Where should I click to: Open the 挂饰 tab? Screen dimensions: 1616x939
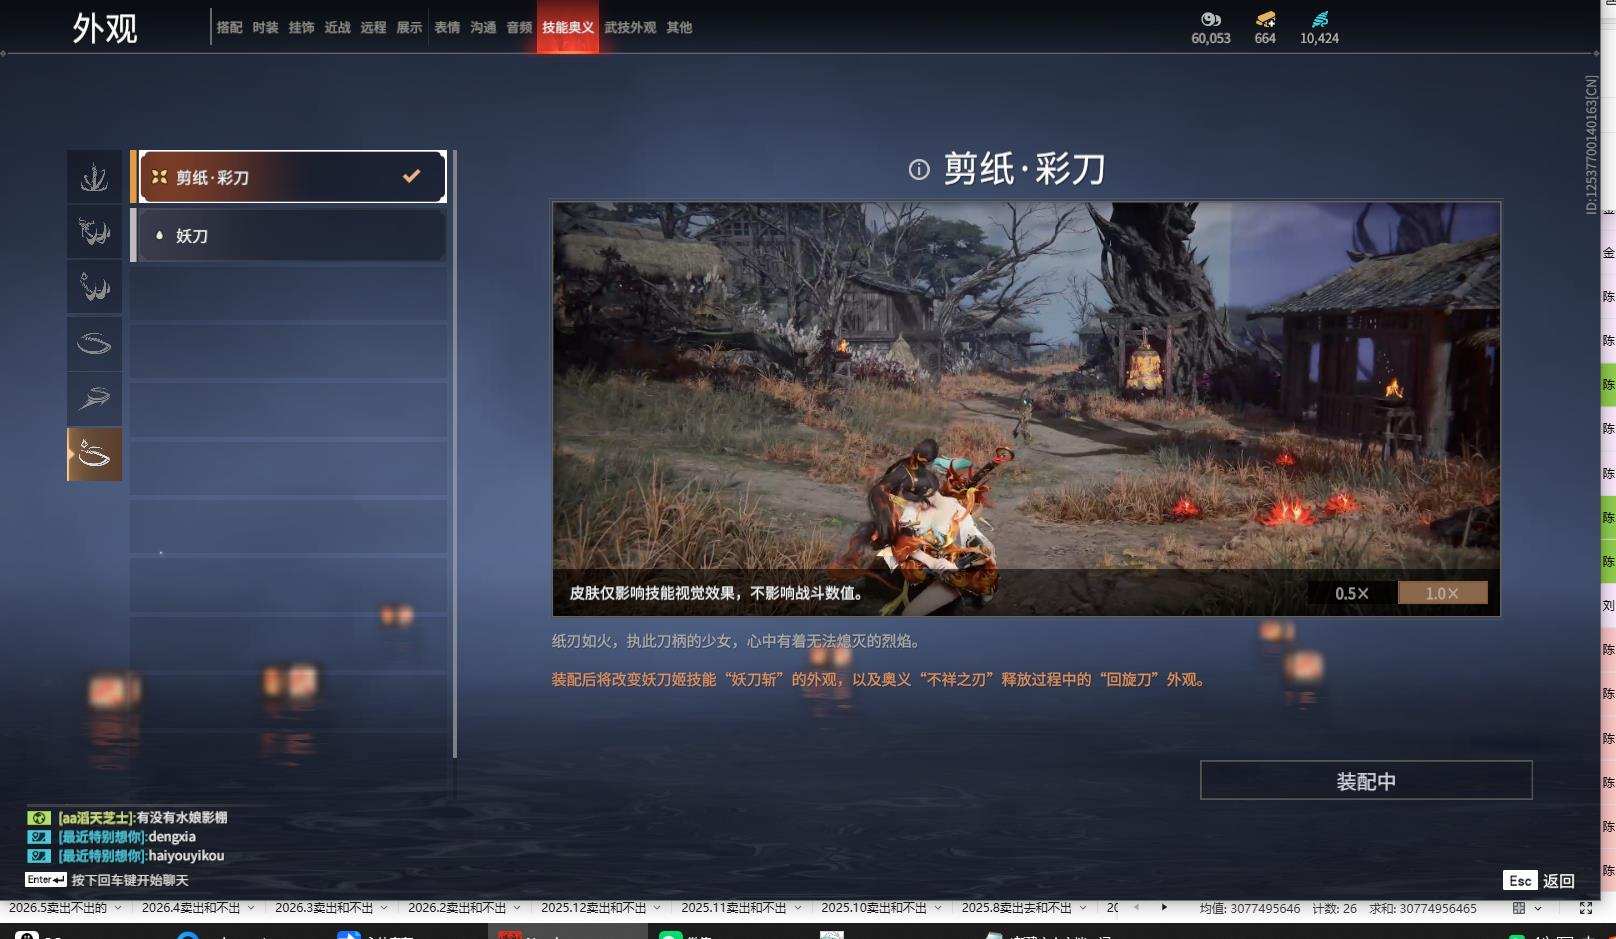pyautogui.click(x=302, y=28)
